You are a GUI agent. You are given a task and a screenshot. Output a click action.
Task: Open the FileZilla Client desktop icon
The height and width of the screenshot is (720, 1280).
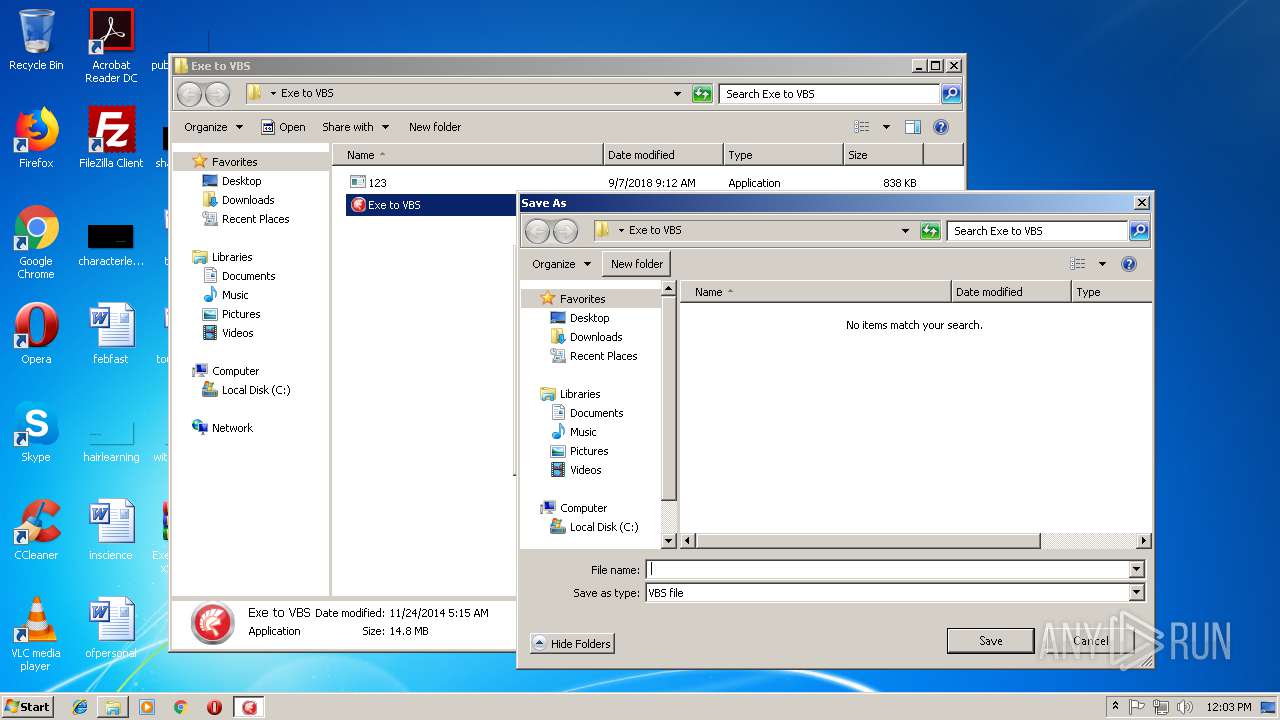tap(111, 138)
